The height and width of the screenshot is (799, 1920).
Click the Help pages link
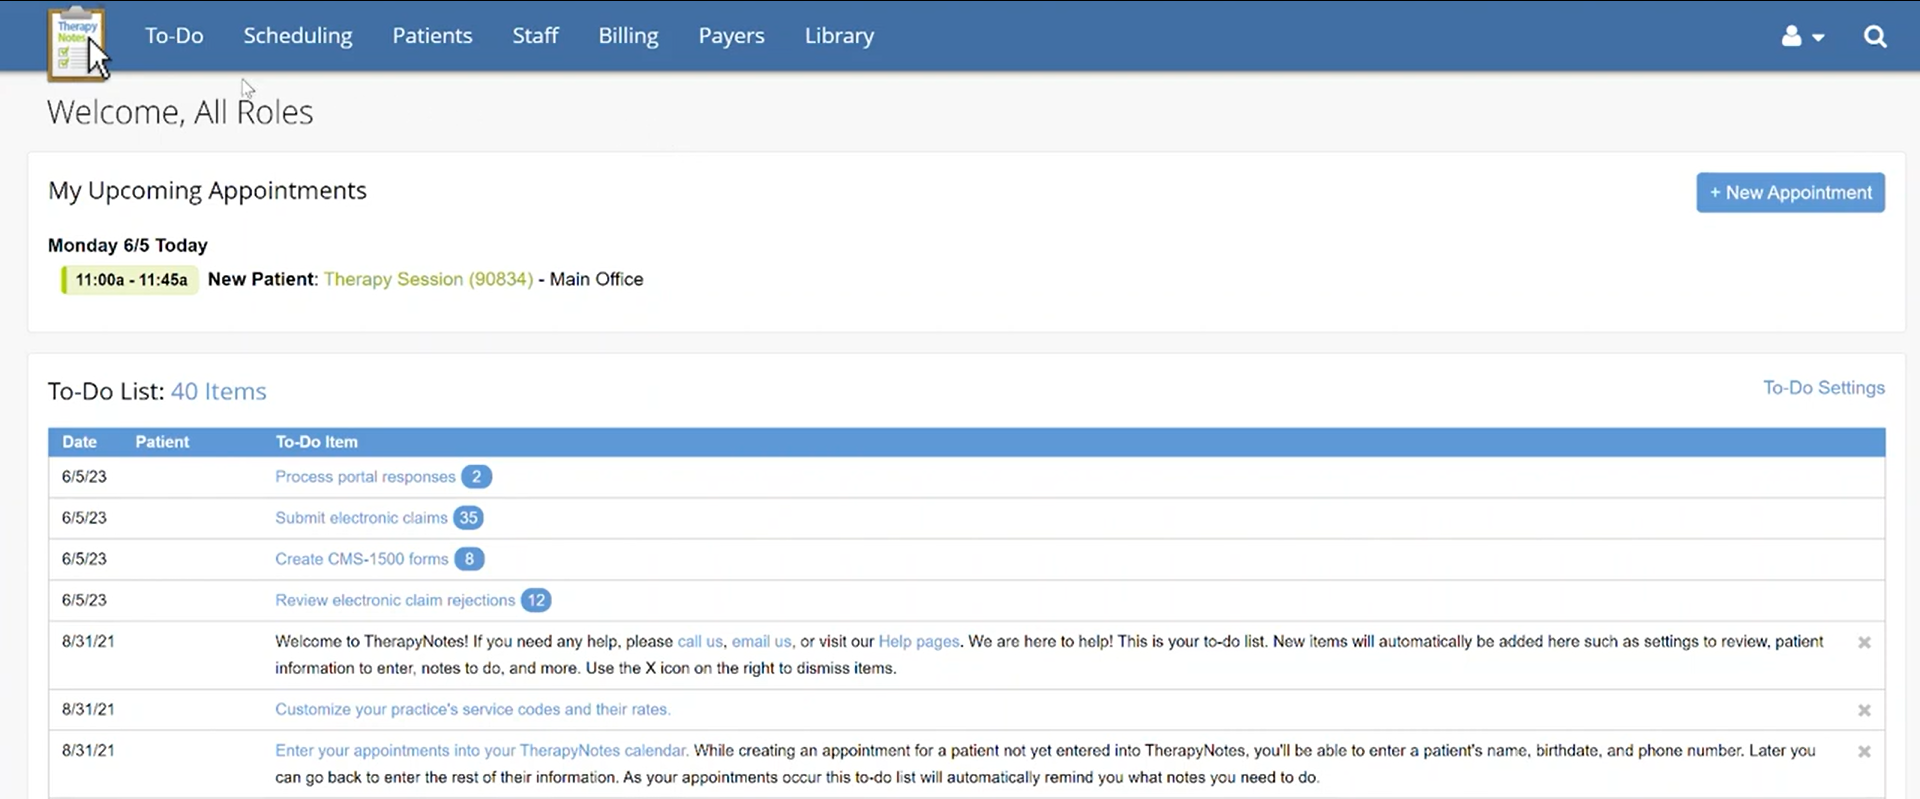pyautogui.click(x=918, y=642)
